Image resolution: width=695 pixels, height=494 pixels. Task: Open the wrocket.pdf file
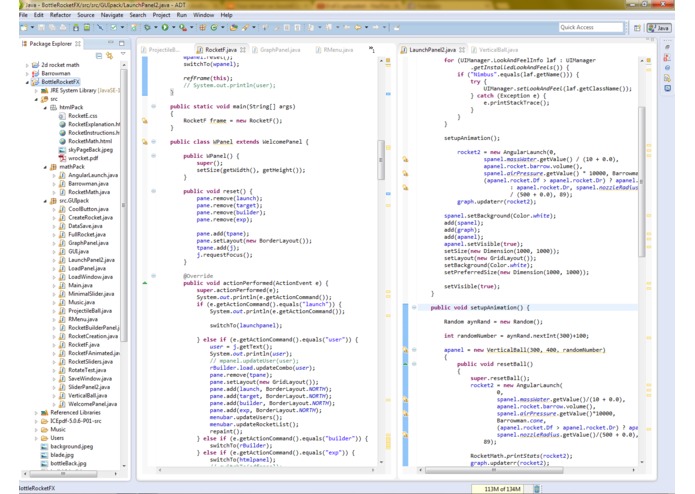(82, 158)
